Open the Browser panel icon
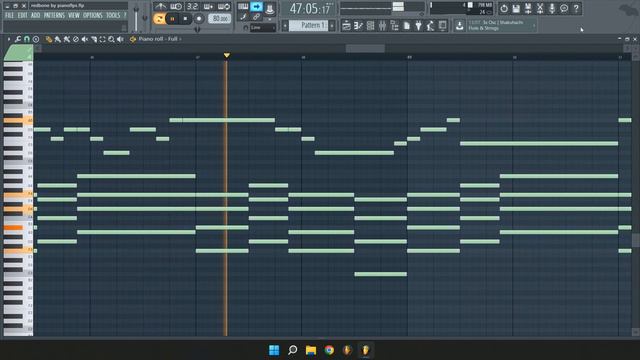 click(394, 26)
